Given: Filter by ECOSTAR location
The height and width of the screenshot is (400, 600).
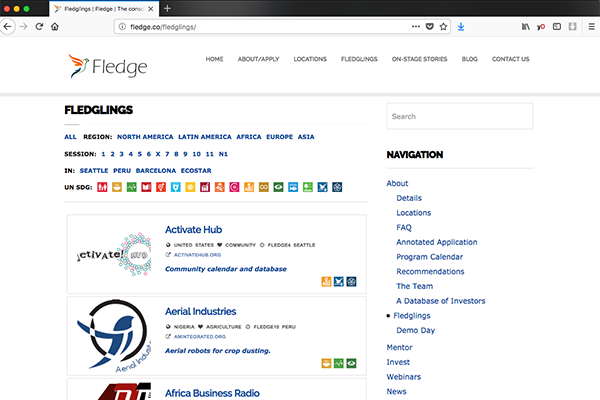Looking at the screenshot, I should (x=196, y=170).
